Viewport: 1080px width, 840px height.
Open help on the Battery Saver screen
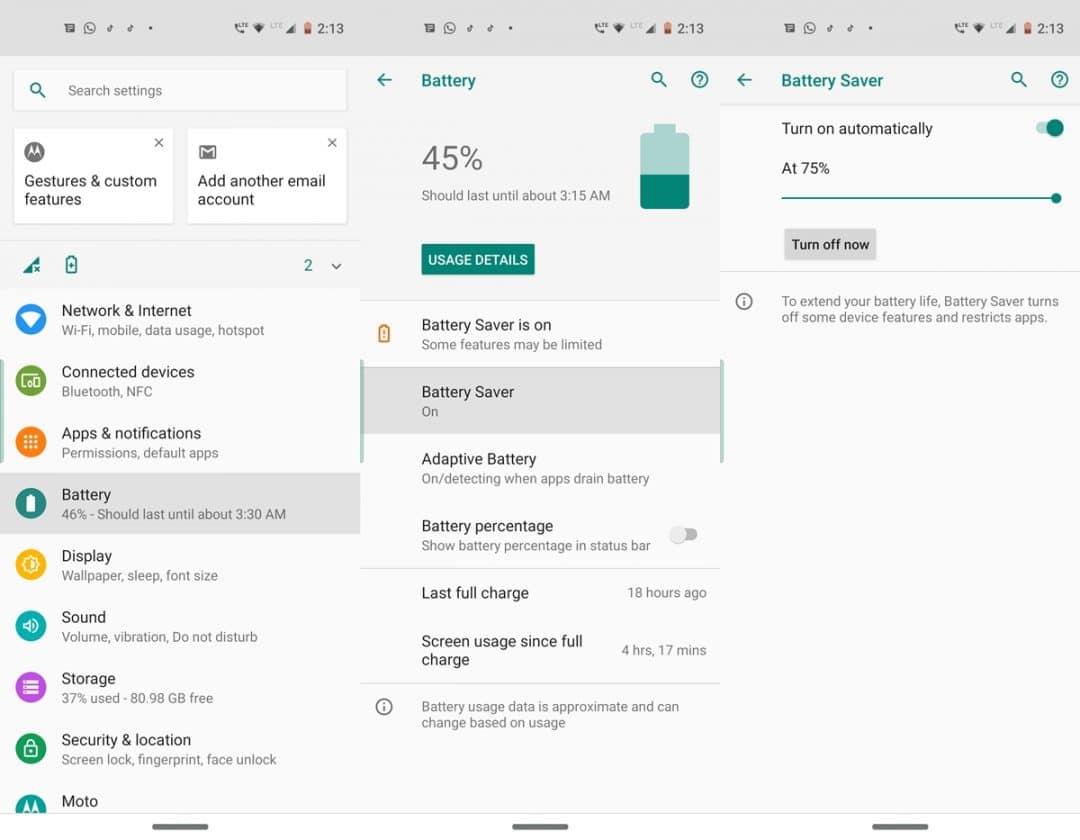coord(1060,80)
